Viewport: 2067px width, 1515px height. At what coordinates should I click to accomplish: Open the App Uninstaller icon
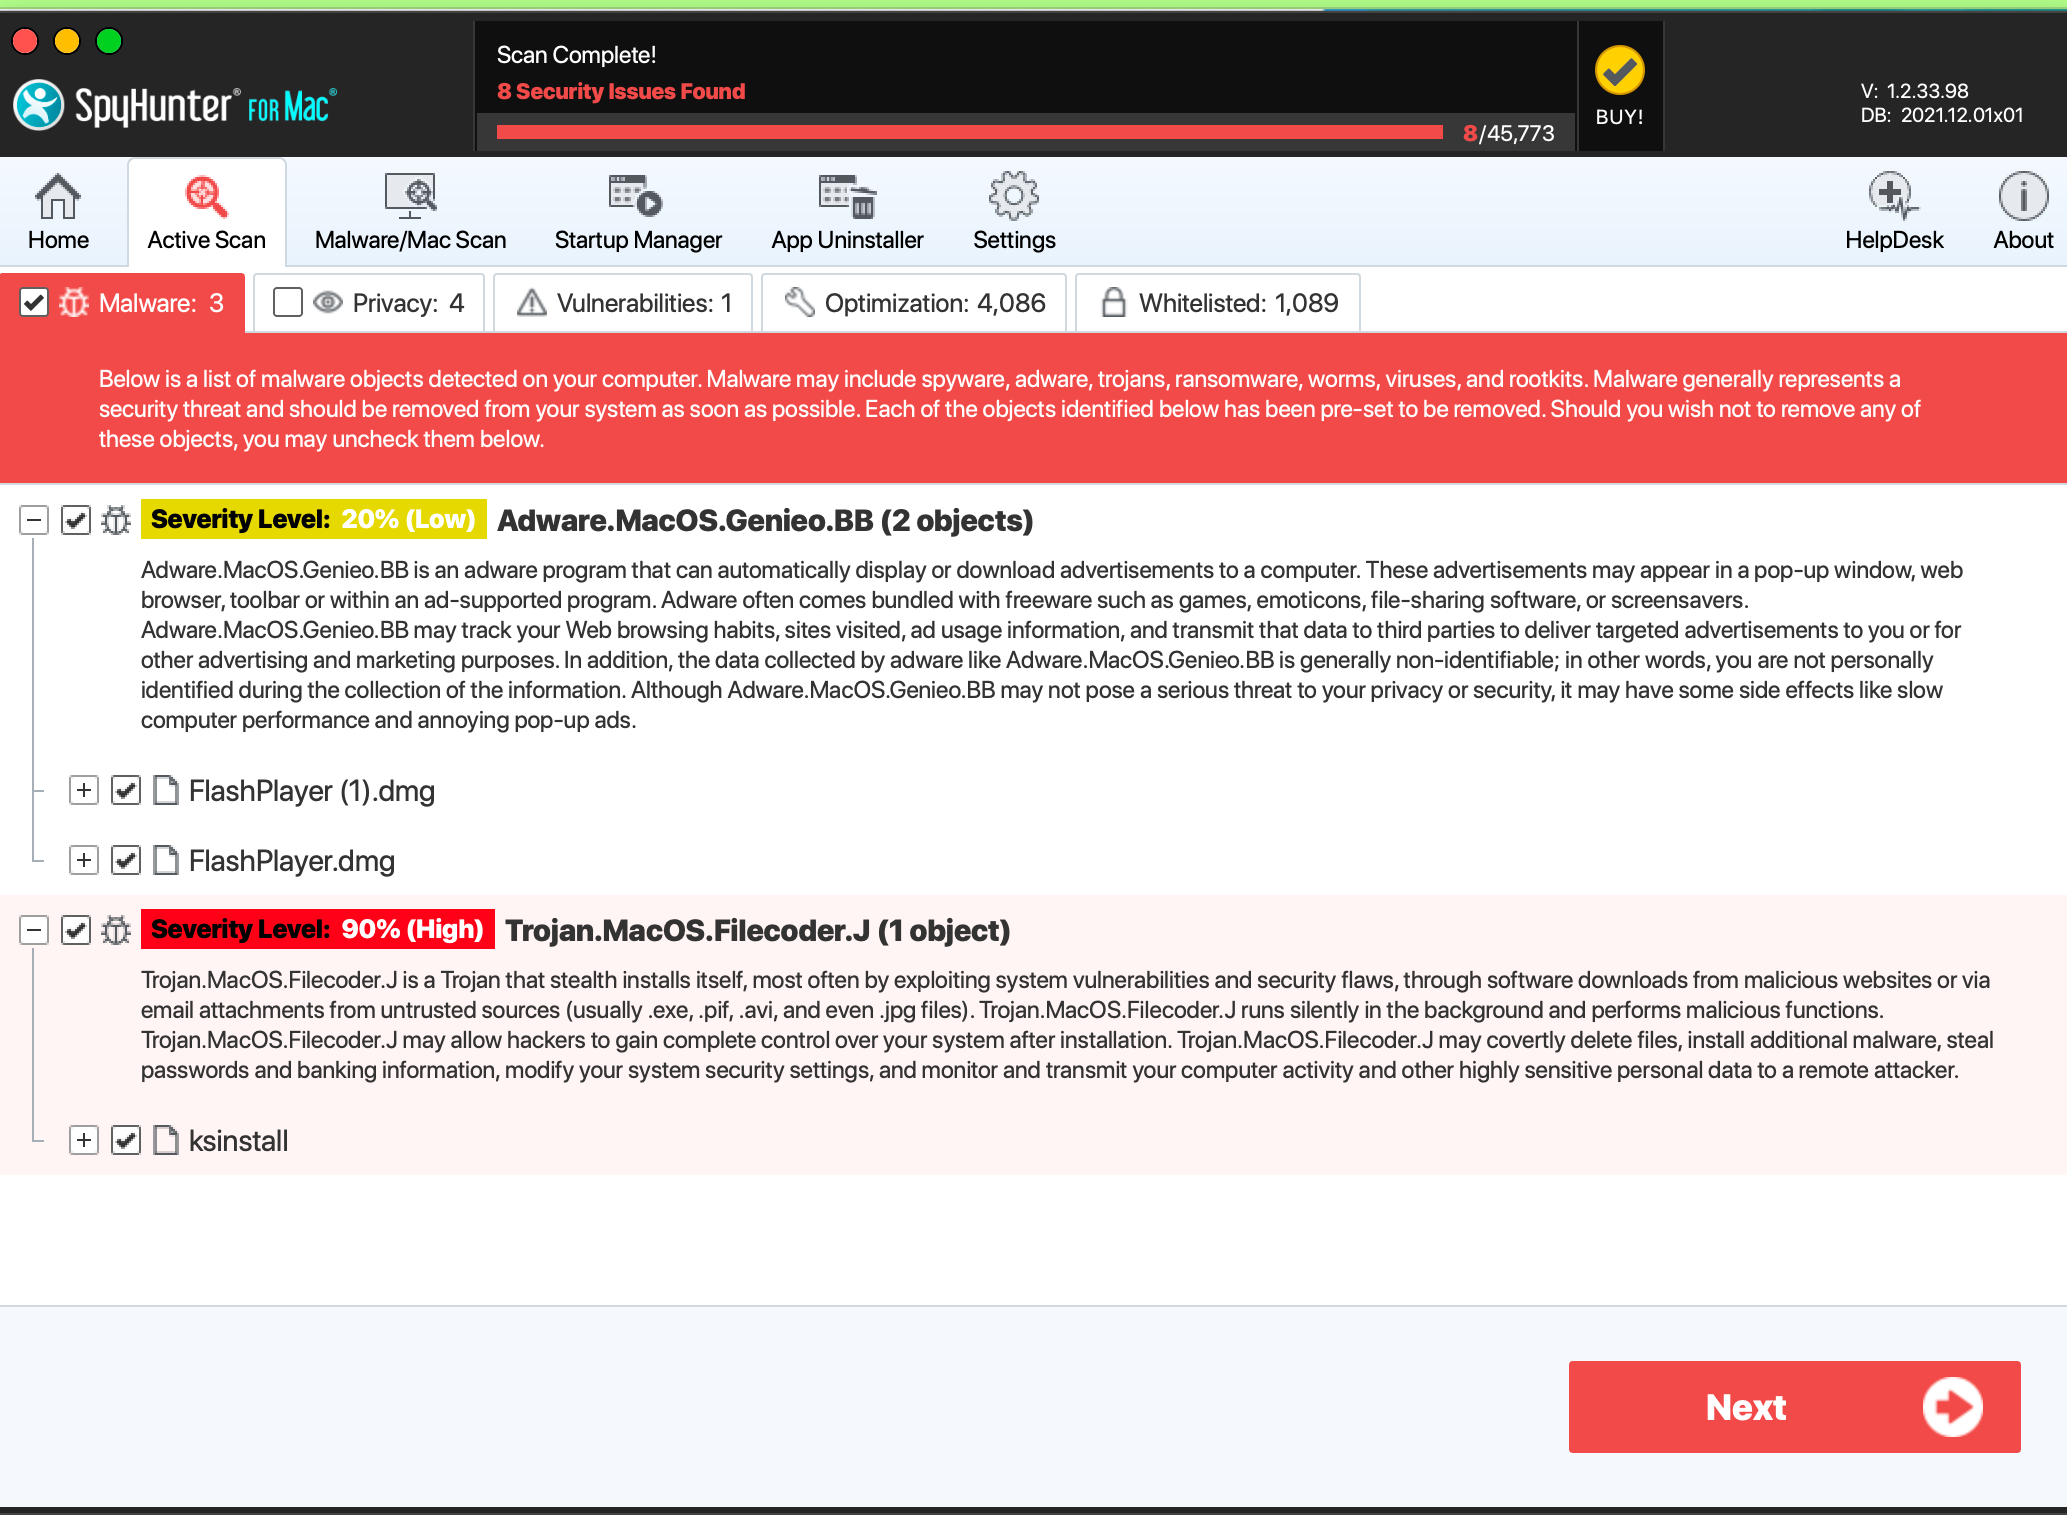coord(847,197)
